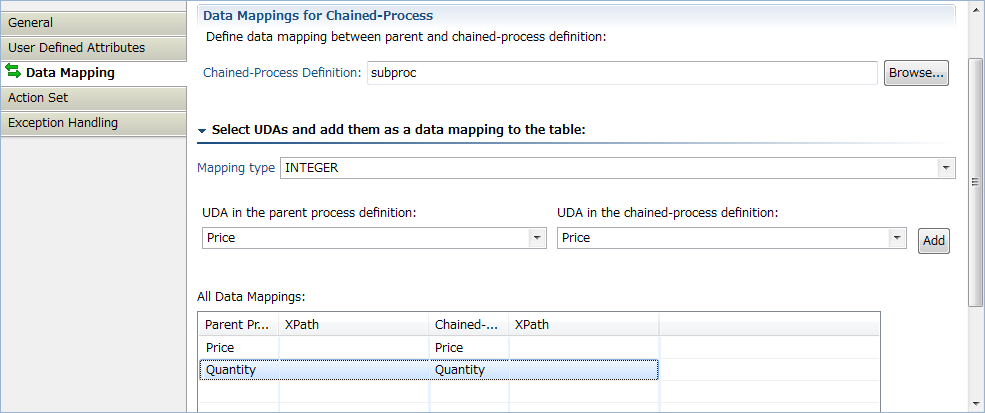985x413 pixels.
Task: Click the Chained-Process Definition subproc field
Action: coord(622,73)
